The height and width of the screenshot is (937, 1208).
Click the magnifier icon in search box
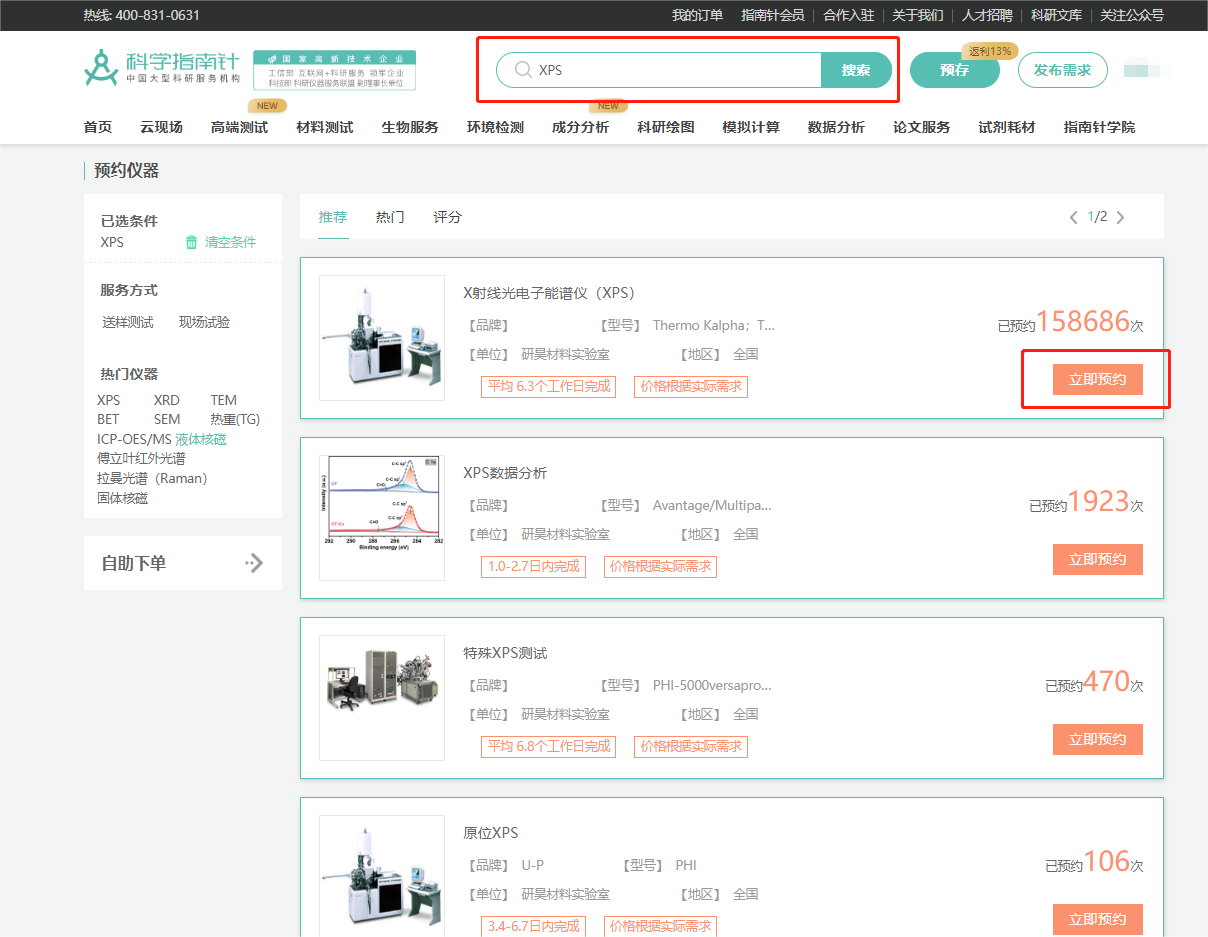522,70
